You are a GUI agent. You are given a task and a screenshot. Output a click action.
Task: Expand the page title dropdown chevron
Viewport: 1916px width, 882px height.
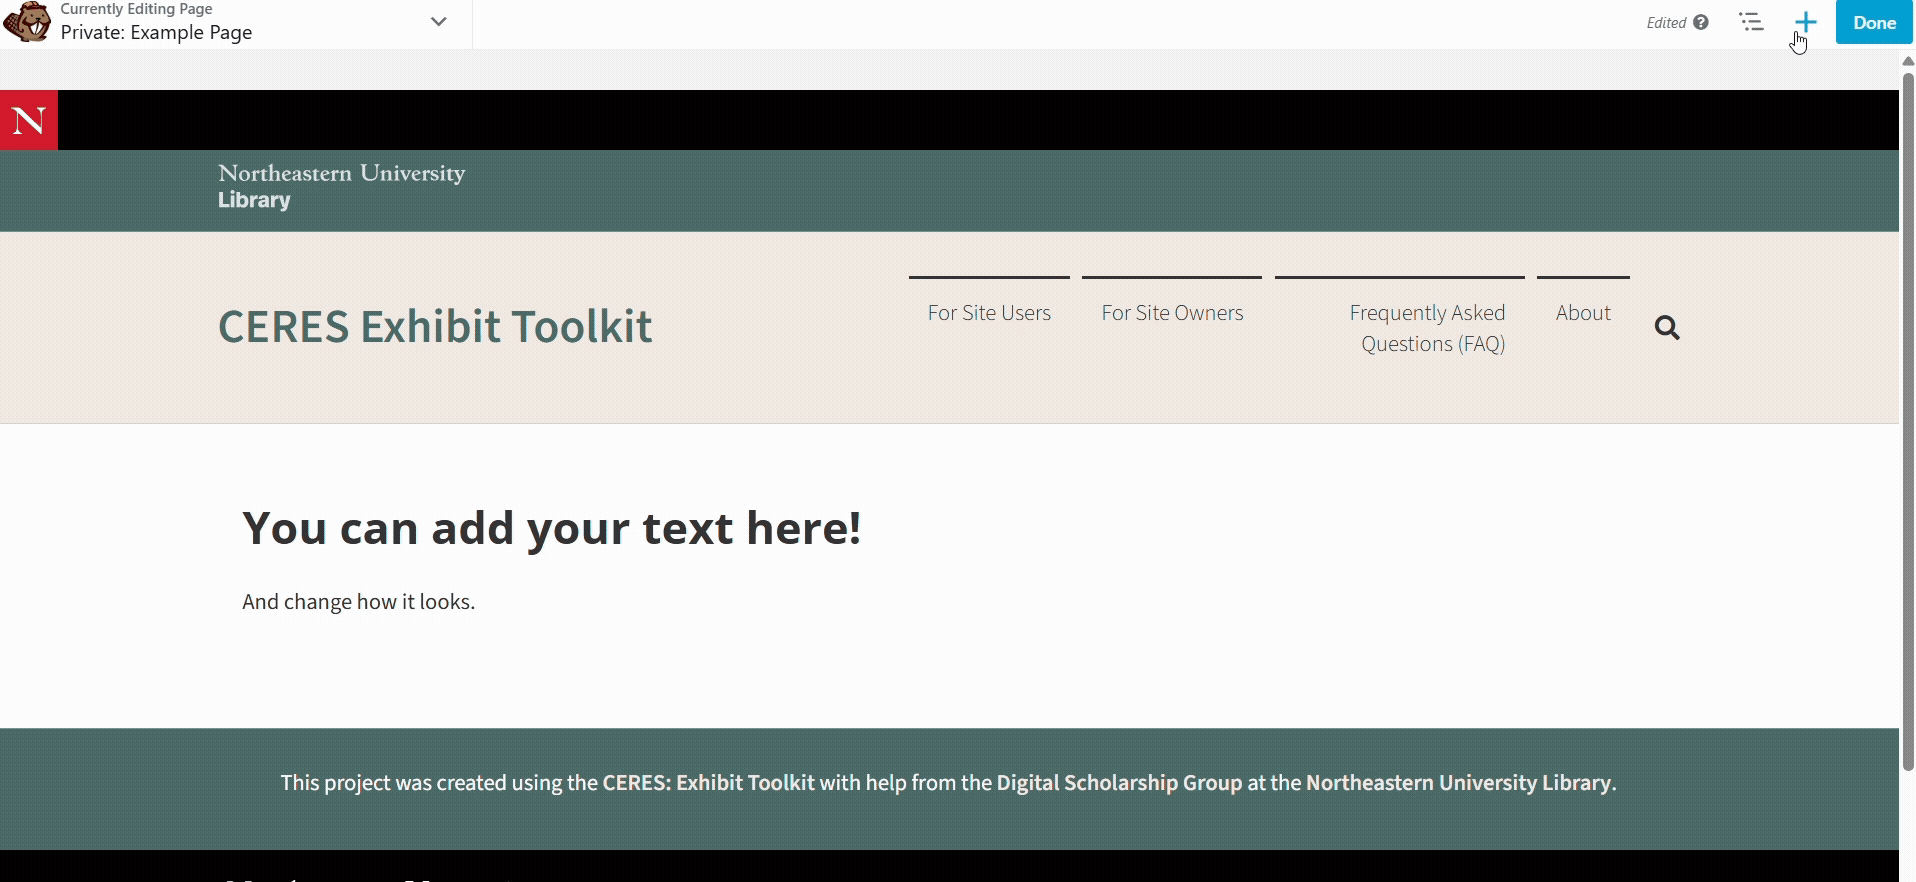[438, 22]
